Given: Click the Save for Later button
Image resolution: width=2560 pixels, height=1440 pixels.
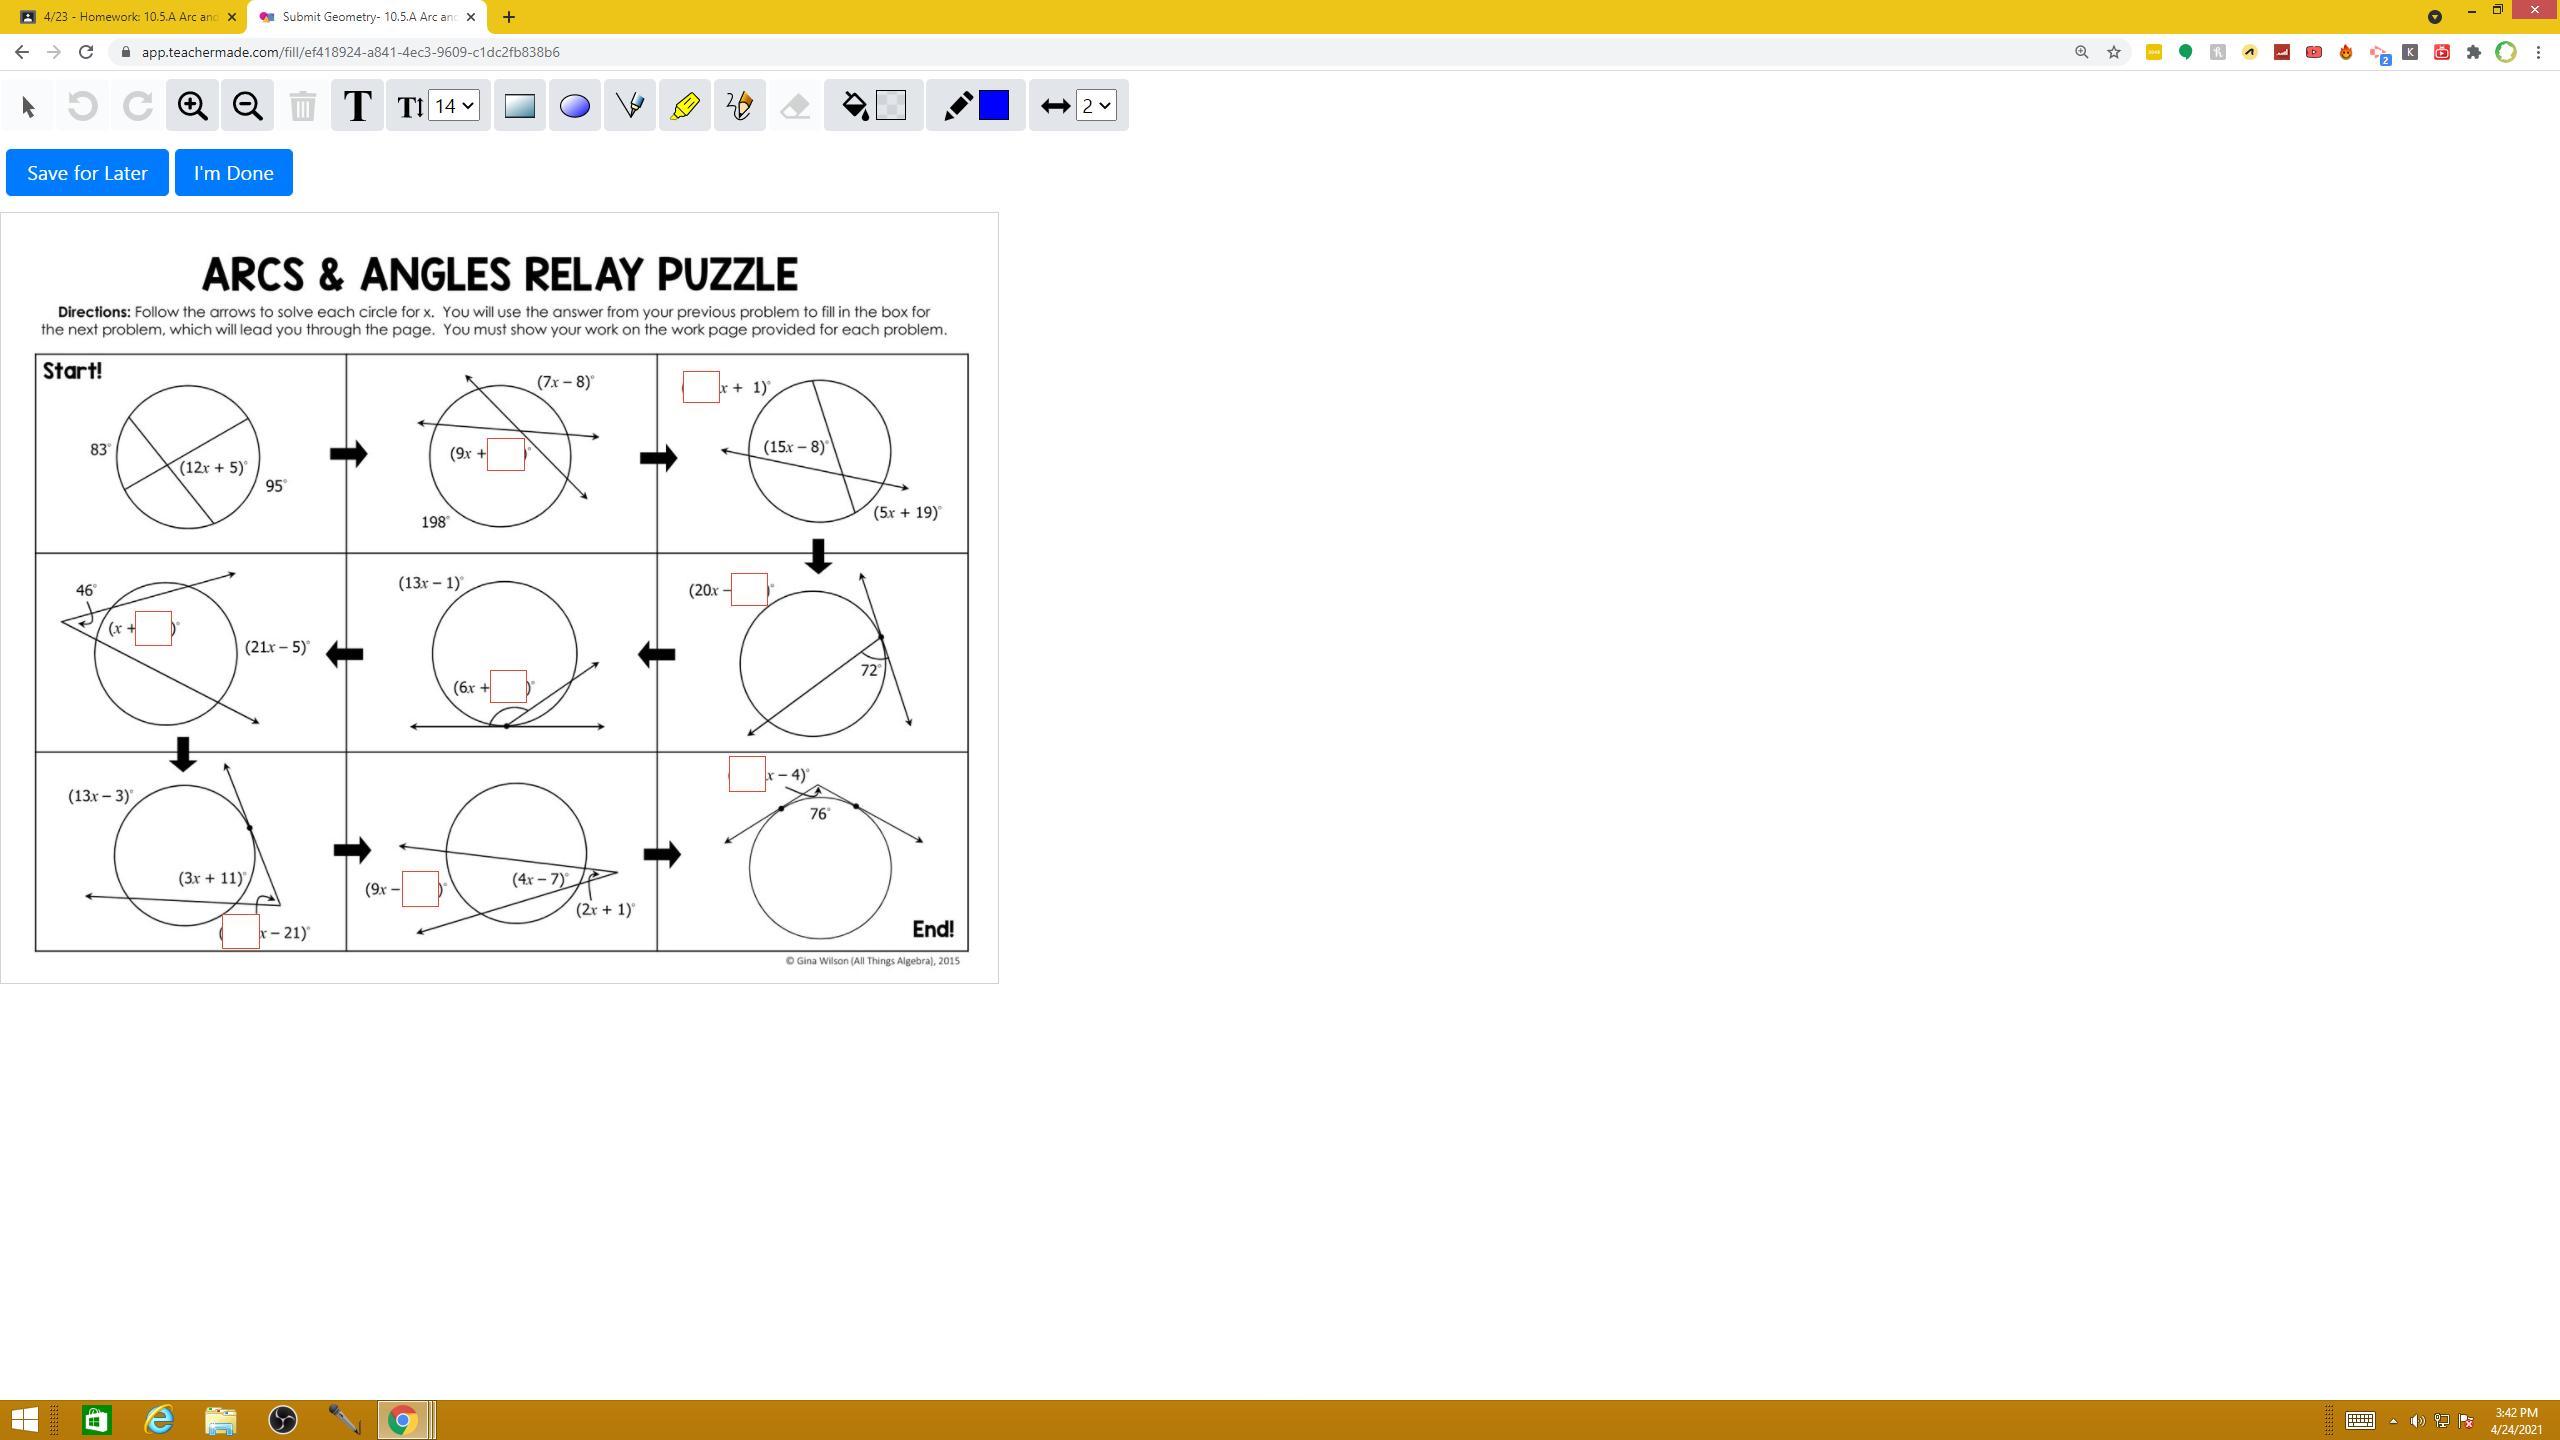Looking at the screenshot, I should pos(87,173).
